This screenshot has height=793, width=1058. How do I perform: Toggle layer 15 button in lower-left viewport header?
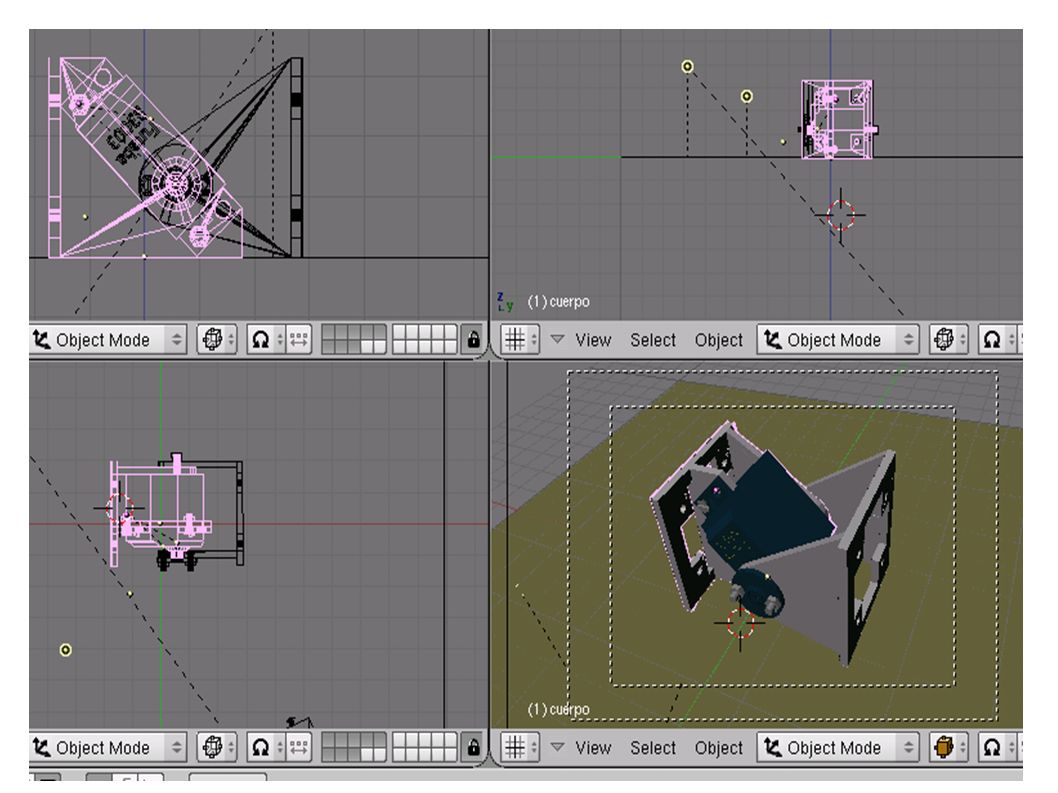coord(380,754)
